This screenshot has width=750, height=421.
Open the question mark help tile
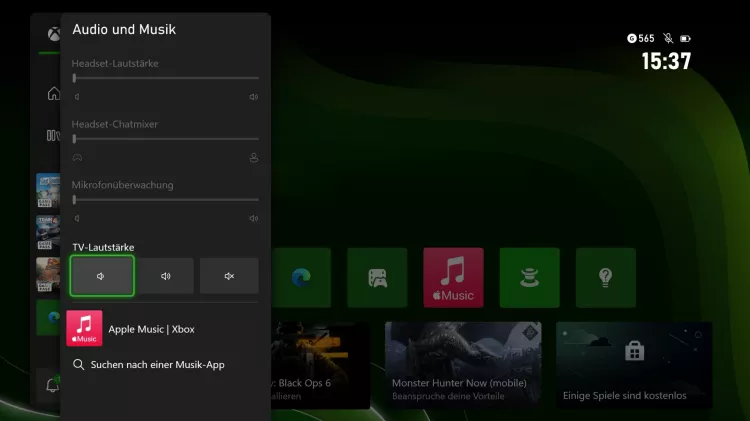click(606, 277)
